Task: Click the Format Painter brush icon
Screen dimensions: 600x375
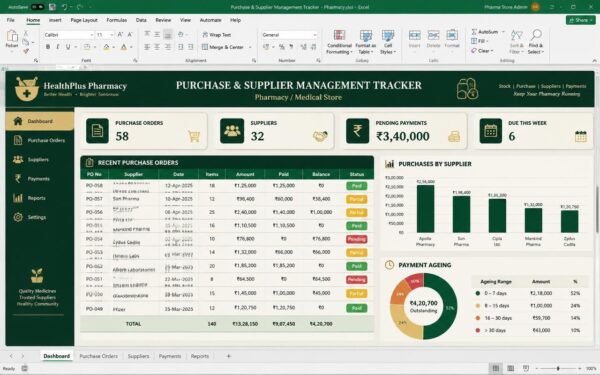Action: click(26, 51)
